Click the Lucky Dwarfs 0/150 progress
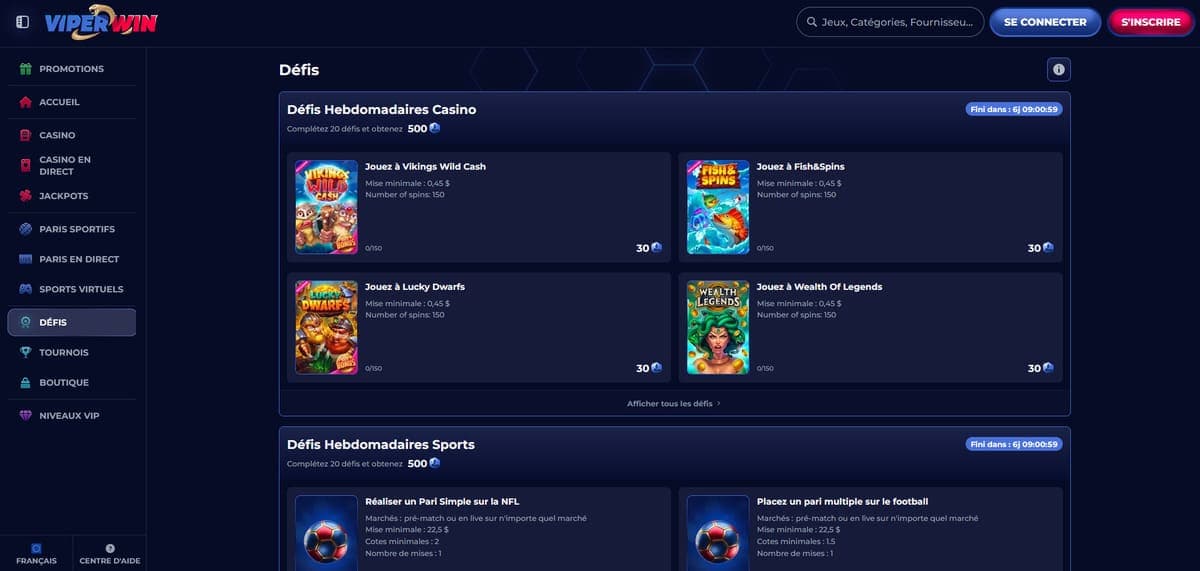This screenshot has height=571, width=1200. pos(373,368)
